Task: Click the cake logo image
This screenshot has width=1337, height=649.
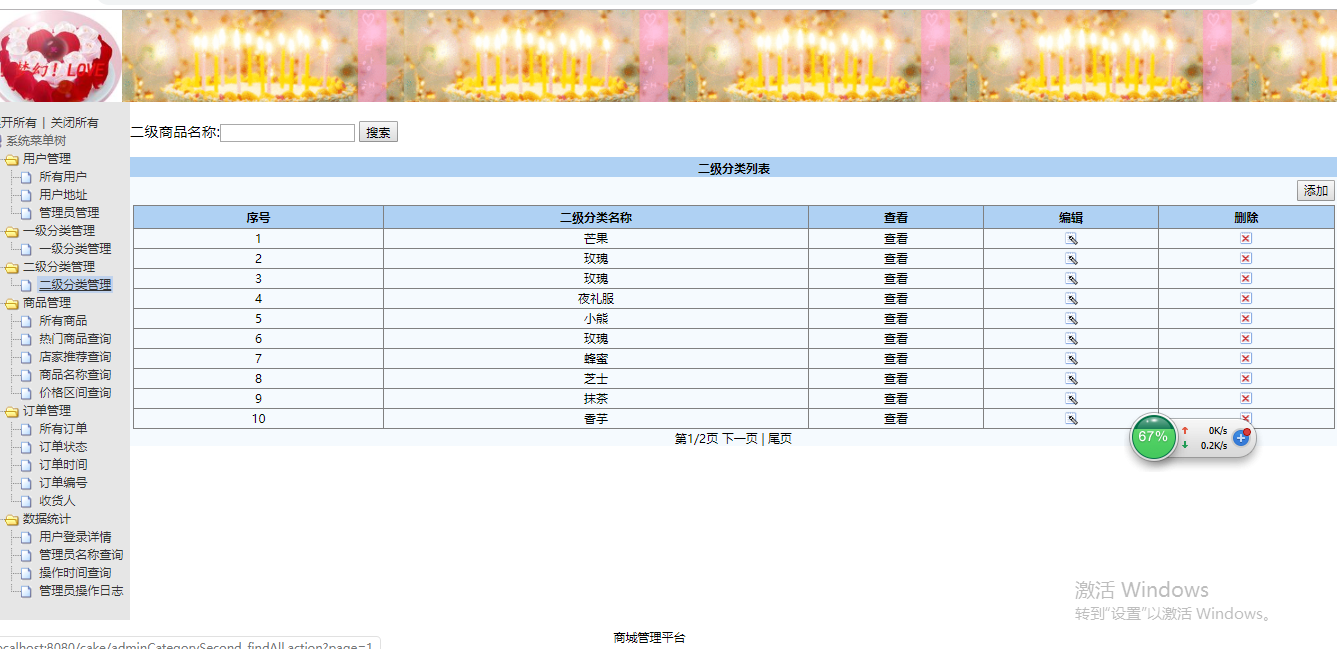Action: pyautogui.click(x=59, y=57)
